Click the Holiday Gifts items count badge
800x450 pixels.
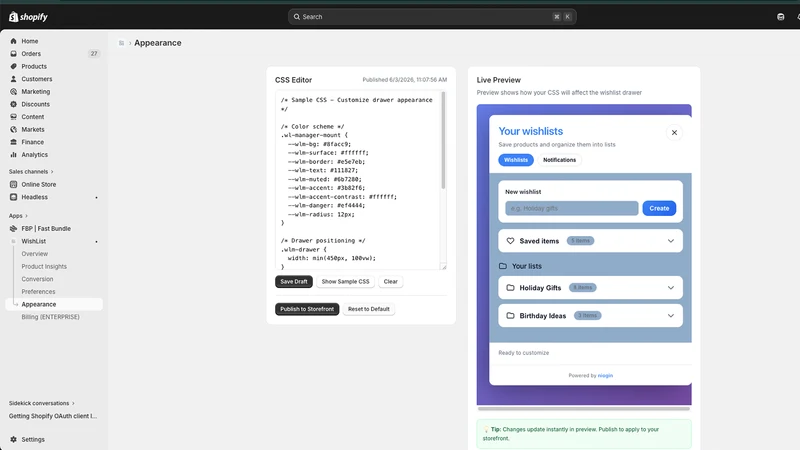(x=582, y=288)
